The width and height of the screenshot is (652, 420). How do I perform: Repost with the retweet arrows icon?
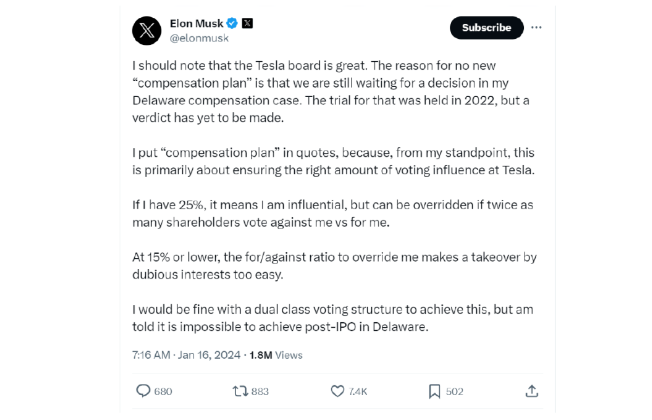pos(240,391)
